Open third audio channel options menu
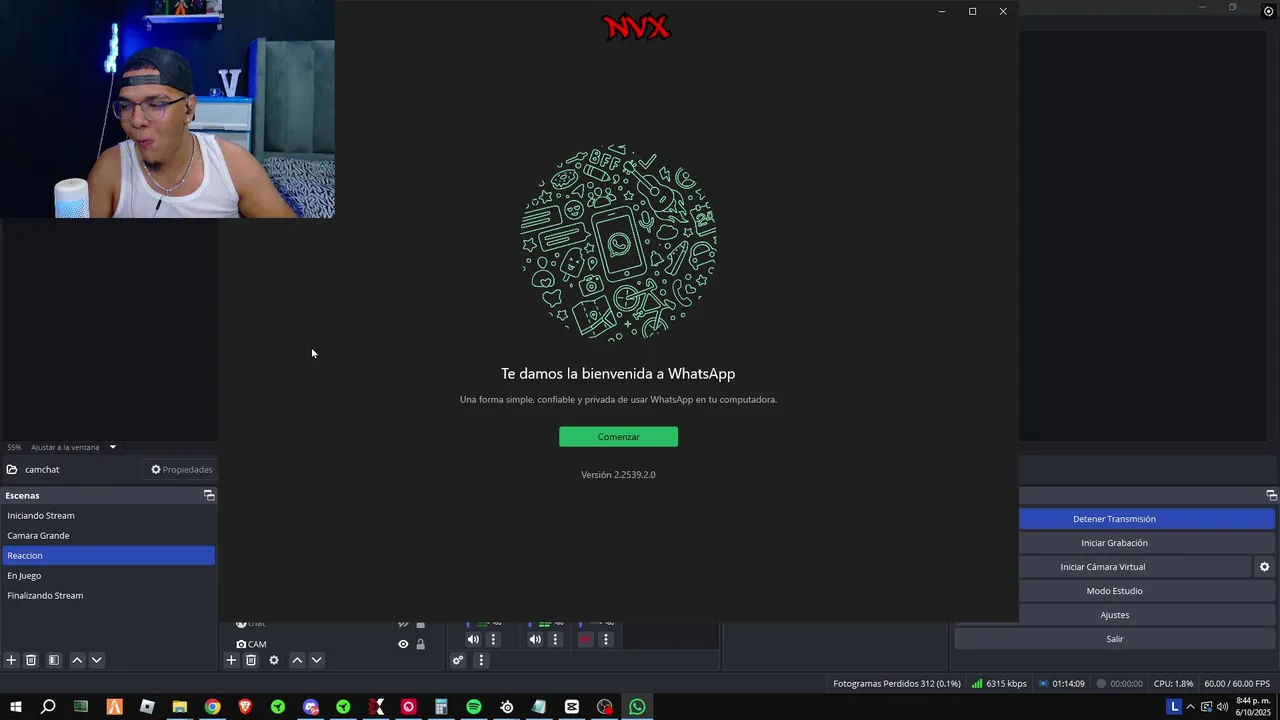The image size is (1280, 720). 605,640
